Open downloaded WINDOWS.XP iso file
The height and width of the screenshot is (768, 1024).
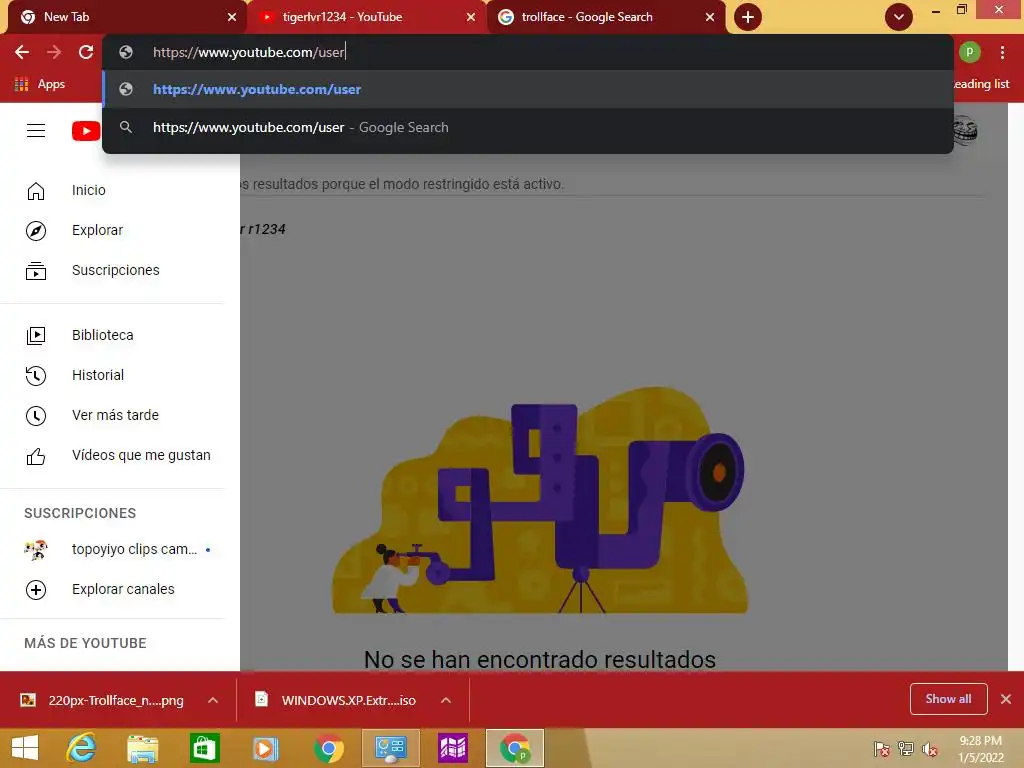tap(337, 700)
